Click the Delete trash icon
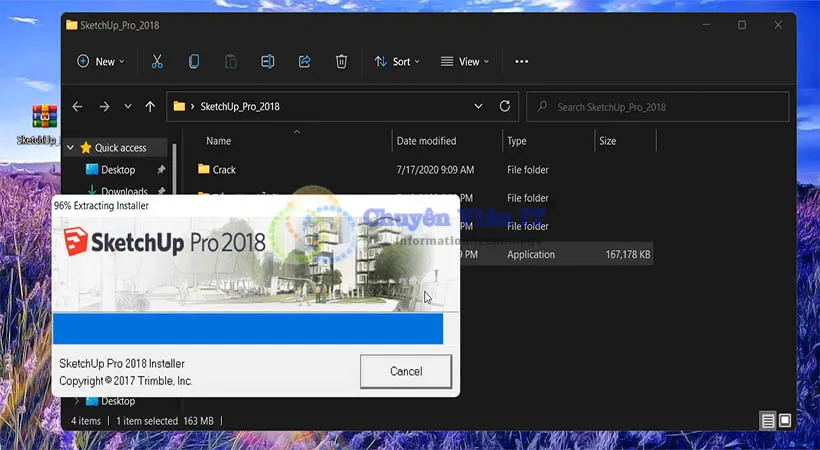The width and height of the screenshot is (820, 450). [x=341, y=62]
